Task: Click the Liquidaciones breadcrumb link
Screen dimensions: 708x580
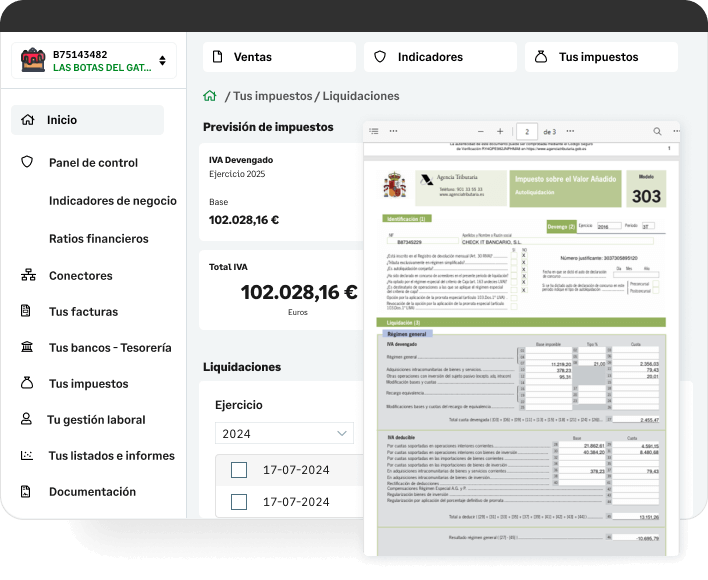Action: (361, 96)
